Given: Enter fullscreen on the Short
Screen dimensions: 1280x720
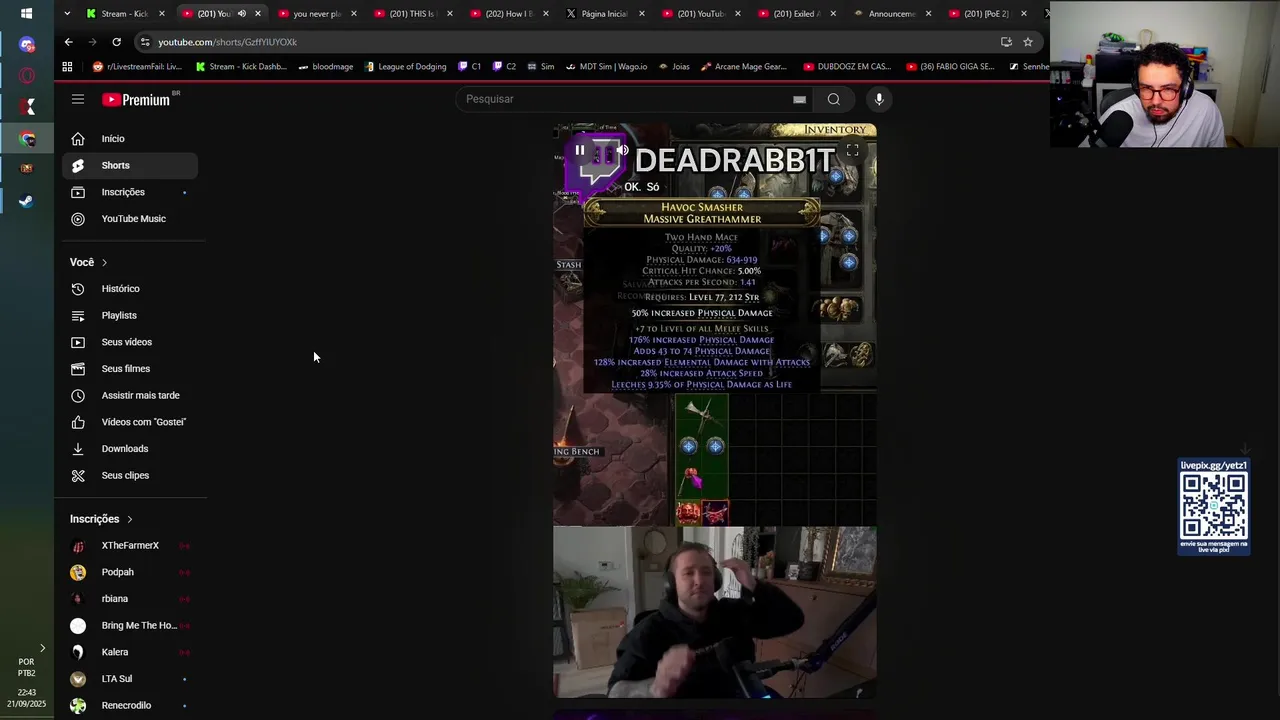Looking at the screenshot, I should point(853,151).
